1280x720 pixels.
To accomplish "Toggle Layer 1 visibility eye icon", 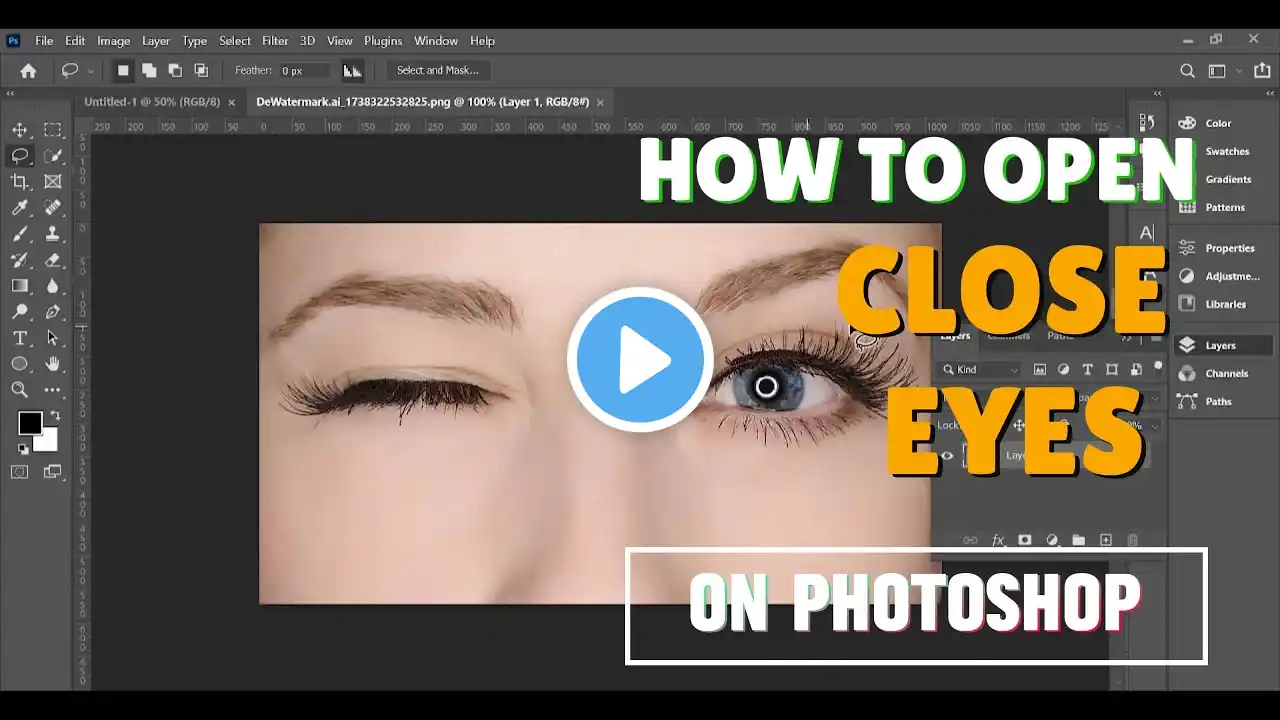I will (947, 456).
